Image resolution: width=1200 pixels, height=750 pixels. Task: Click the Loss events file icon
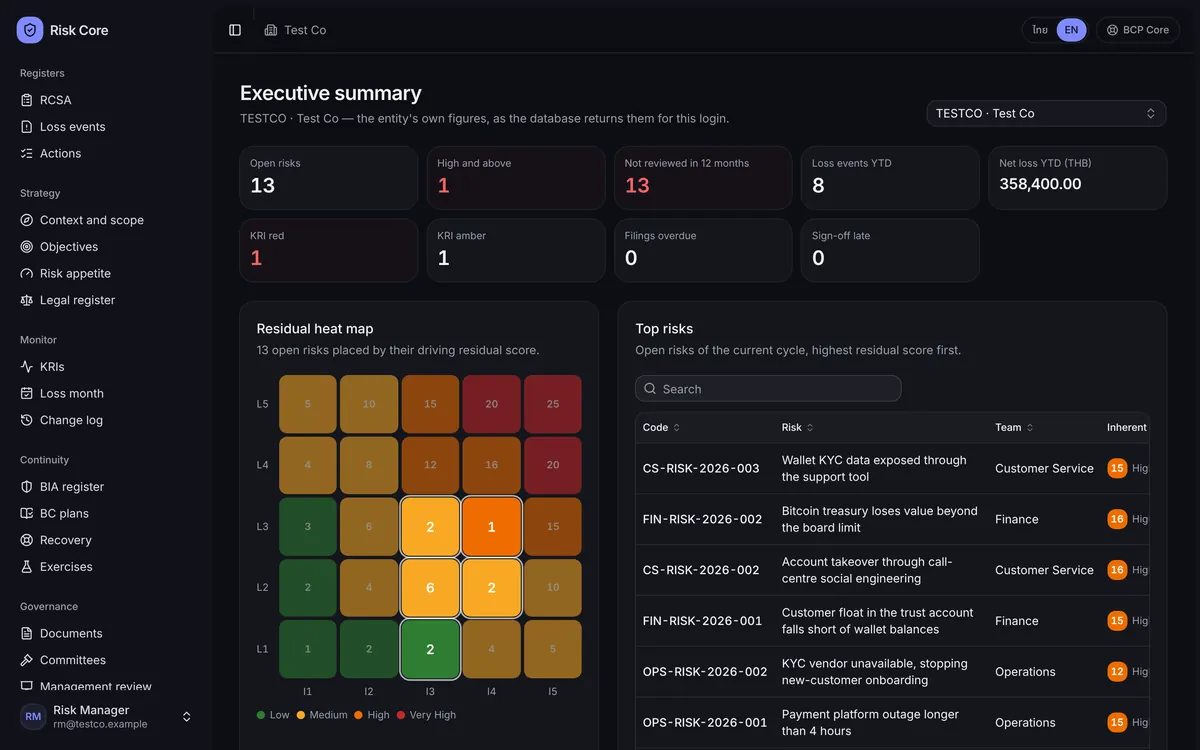[27, 127]
